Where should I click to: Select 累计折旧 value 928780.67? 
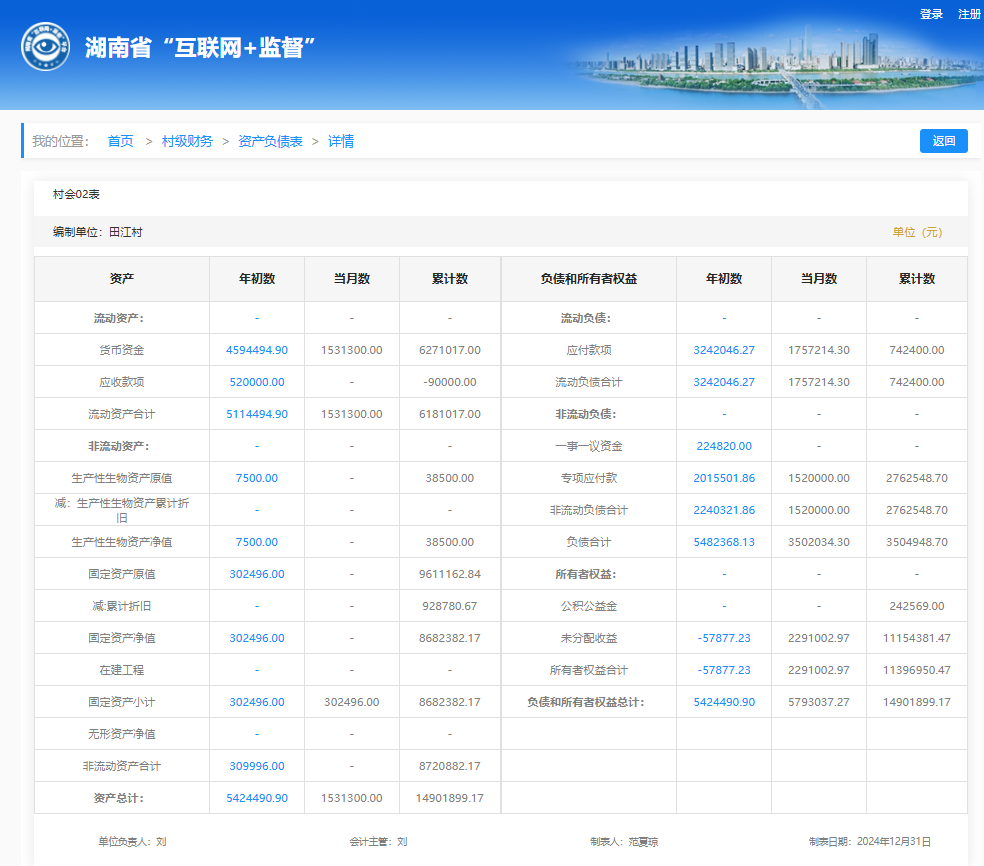[450, 606]
